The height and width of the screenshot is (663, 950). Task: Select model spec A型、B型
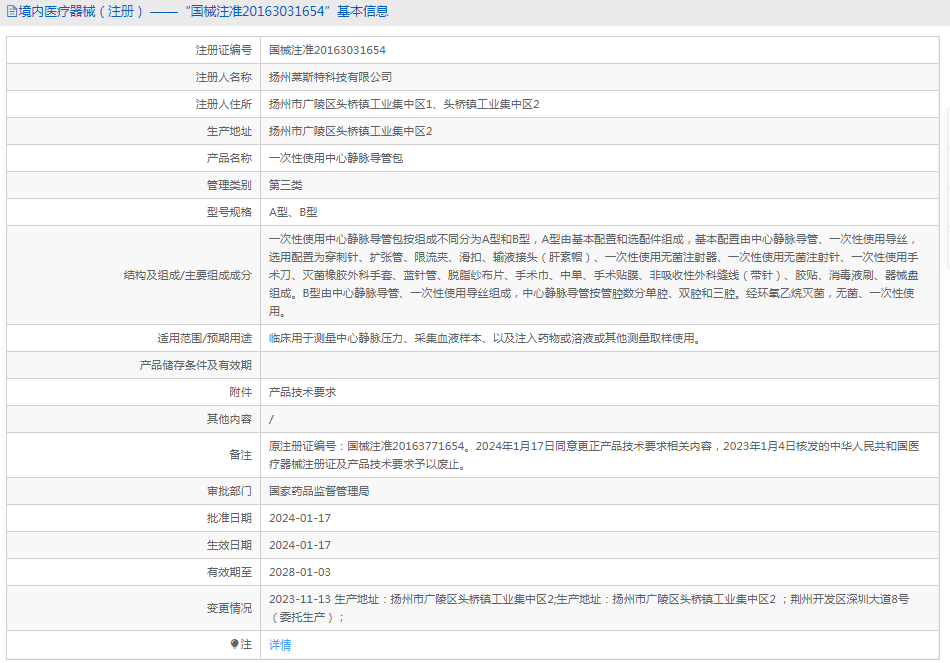[x=293, y=212]
